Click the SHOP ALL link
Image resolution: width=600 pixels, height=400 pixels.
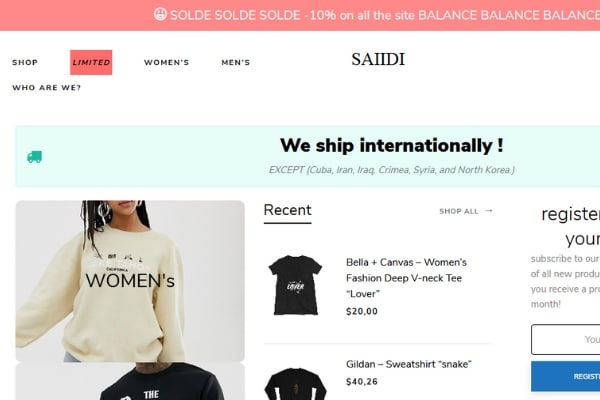pos(459,211)
